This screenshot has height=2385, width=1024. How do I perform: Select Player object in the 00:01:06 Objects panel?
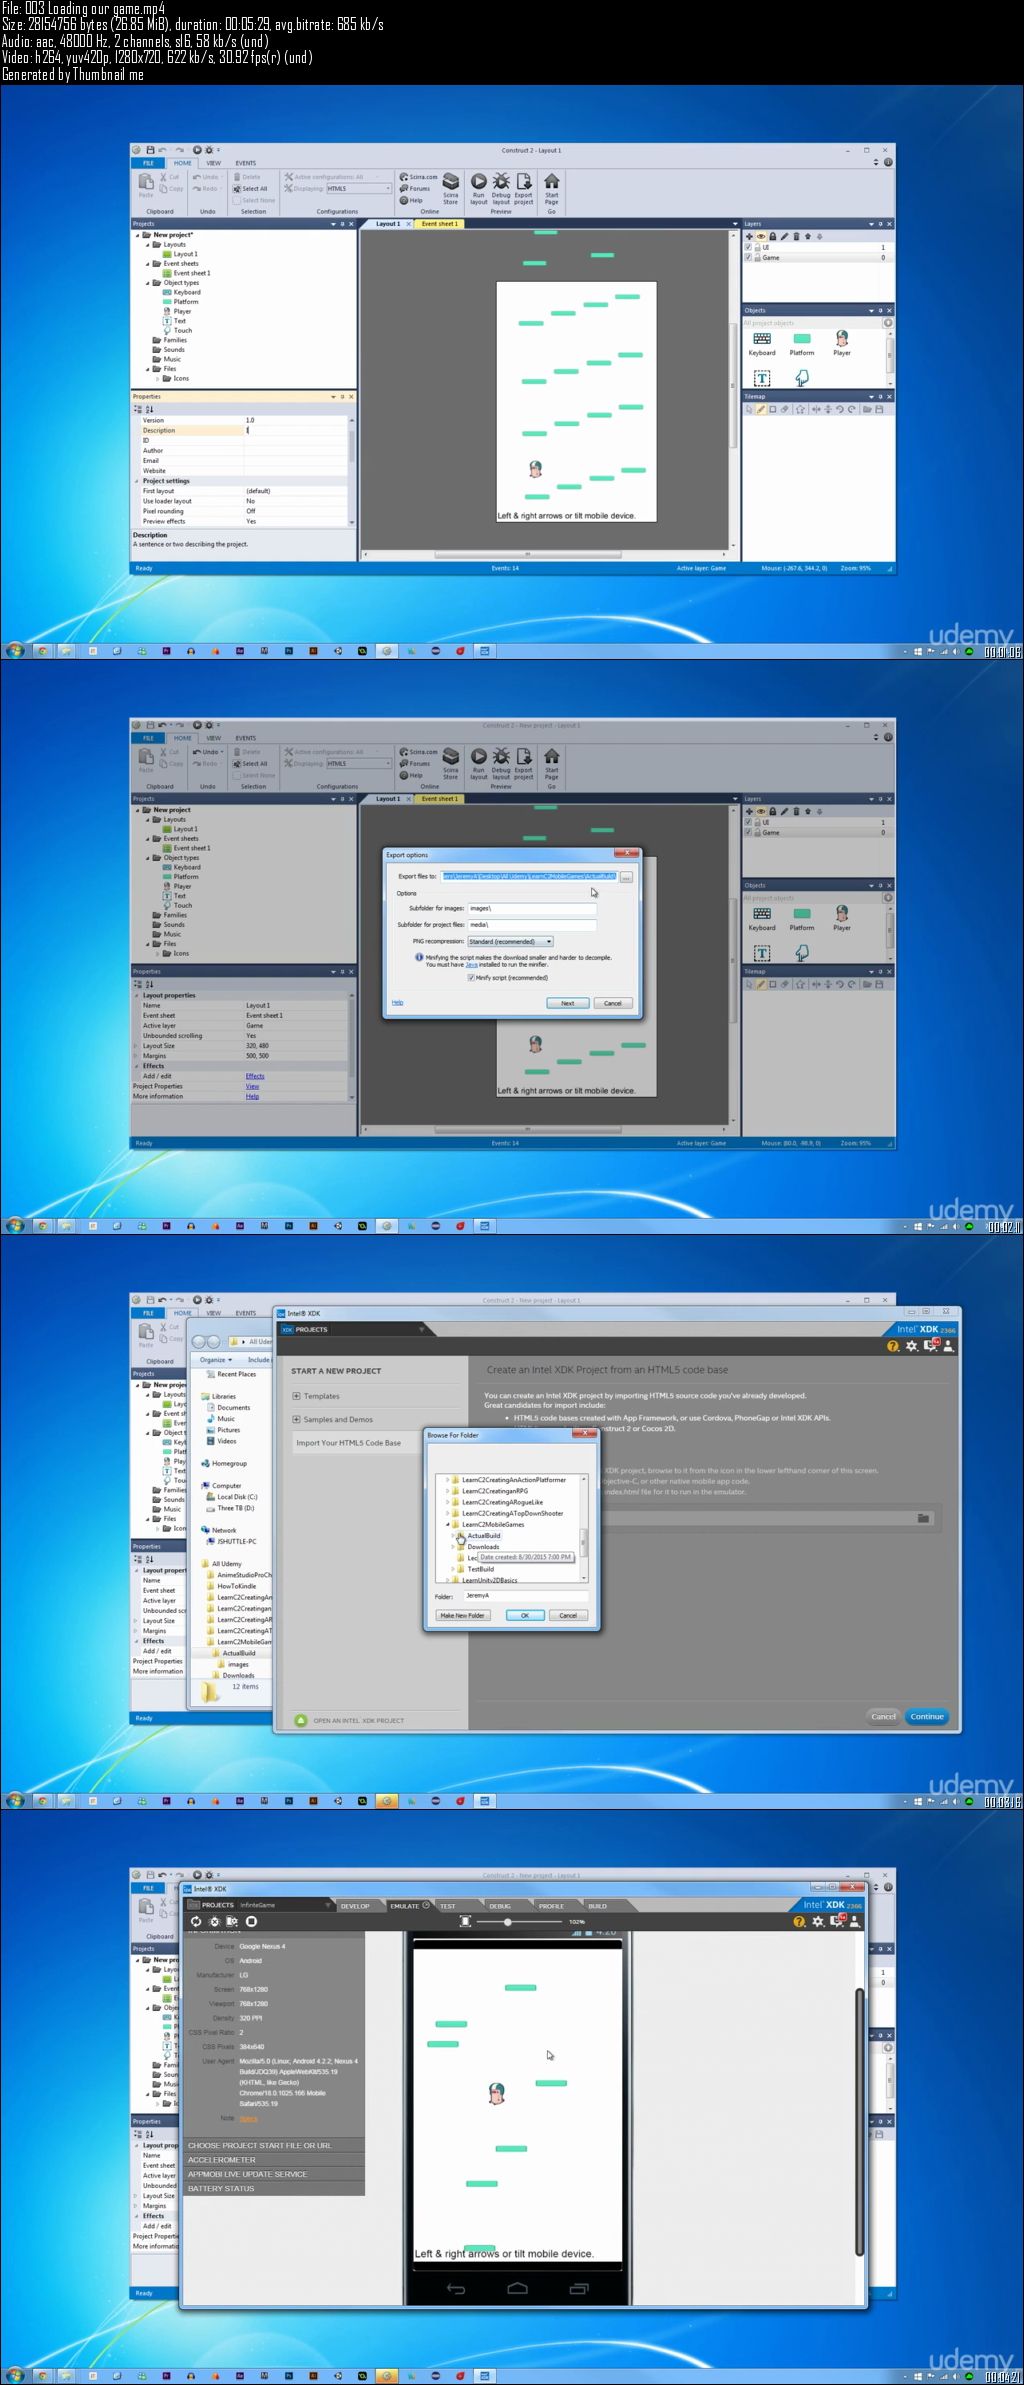842,344
